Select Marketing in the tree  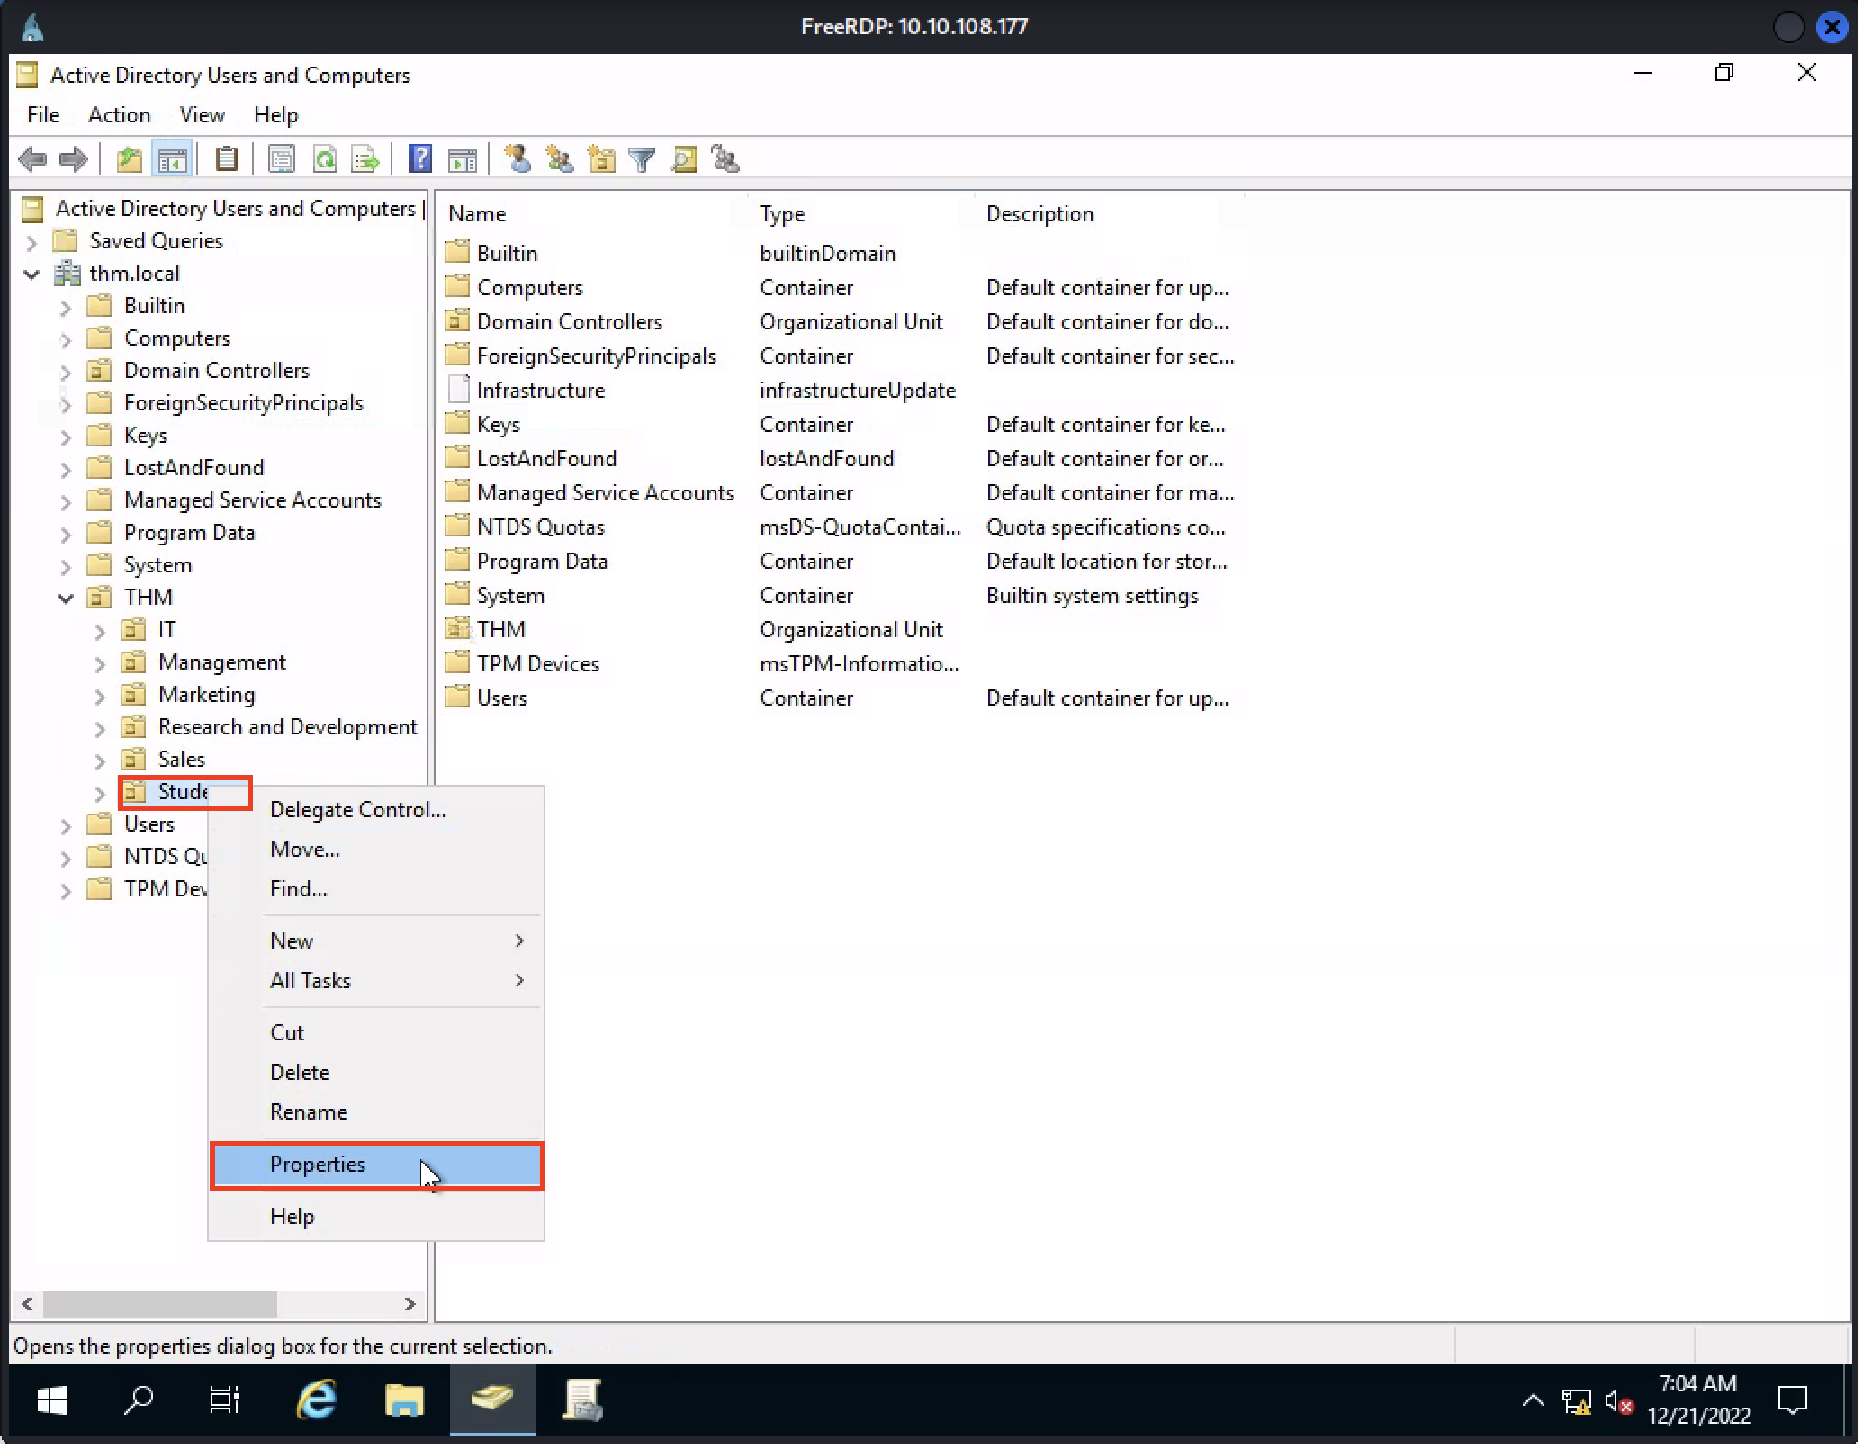coord(206,695)
